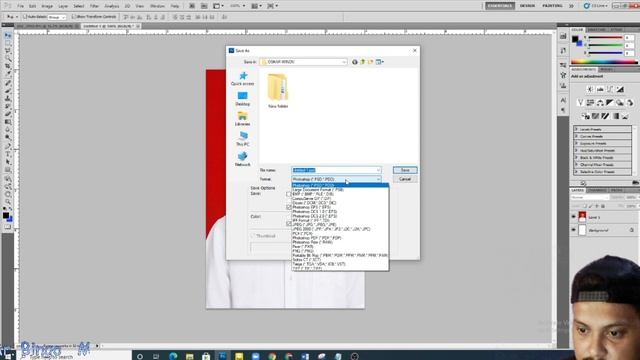Select the Eraser tool
Image resolution: width=640 pixels, height=360 pixels.
[8, 114]
